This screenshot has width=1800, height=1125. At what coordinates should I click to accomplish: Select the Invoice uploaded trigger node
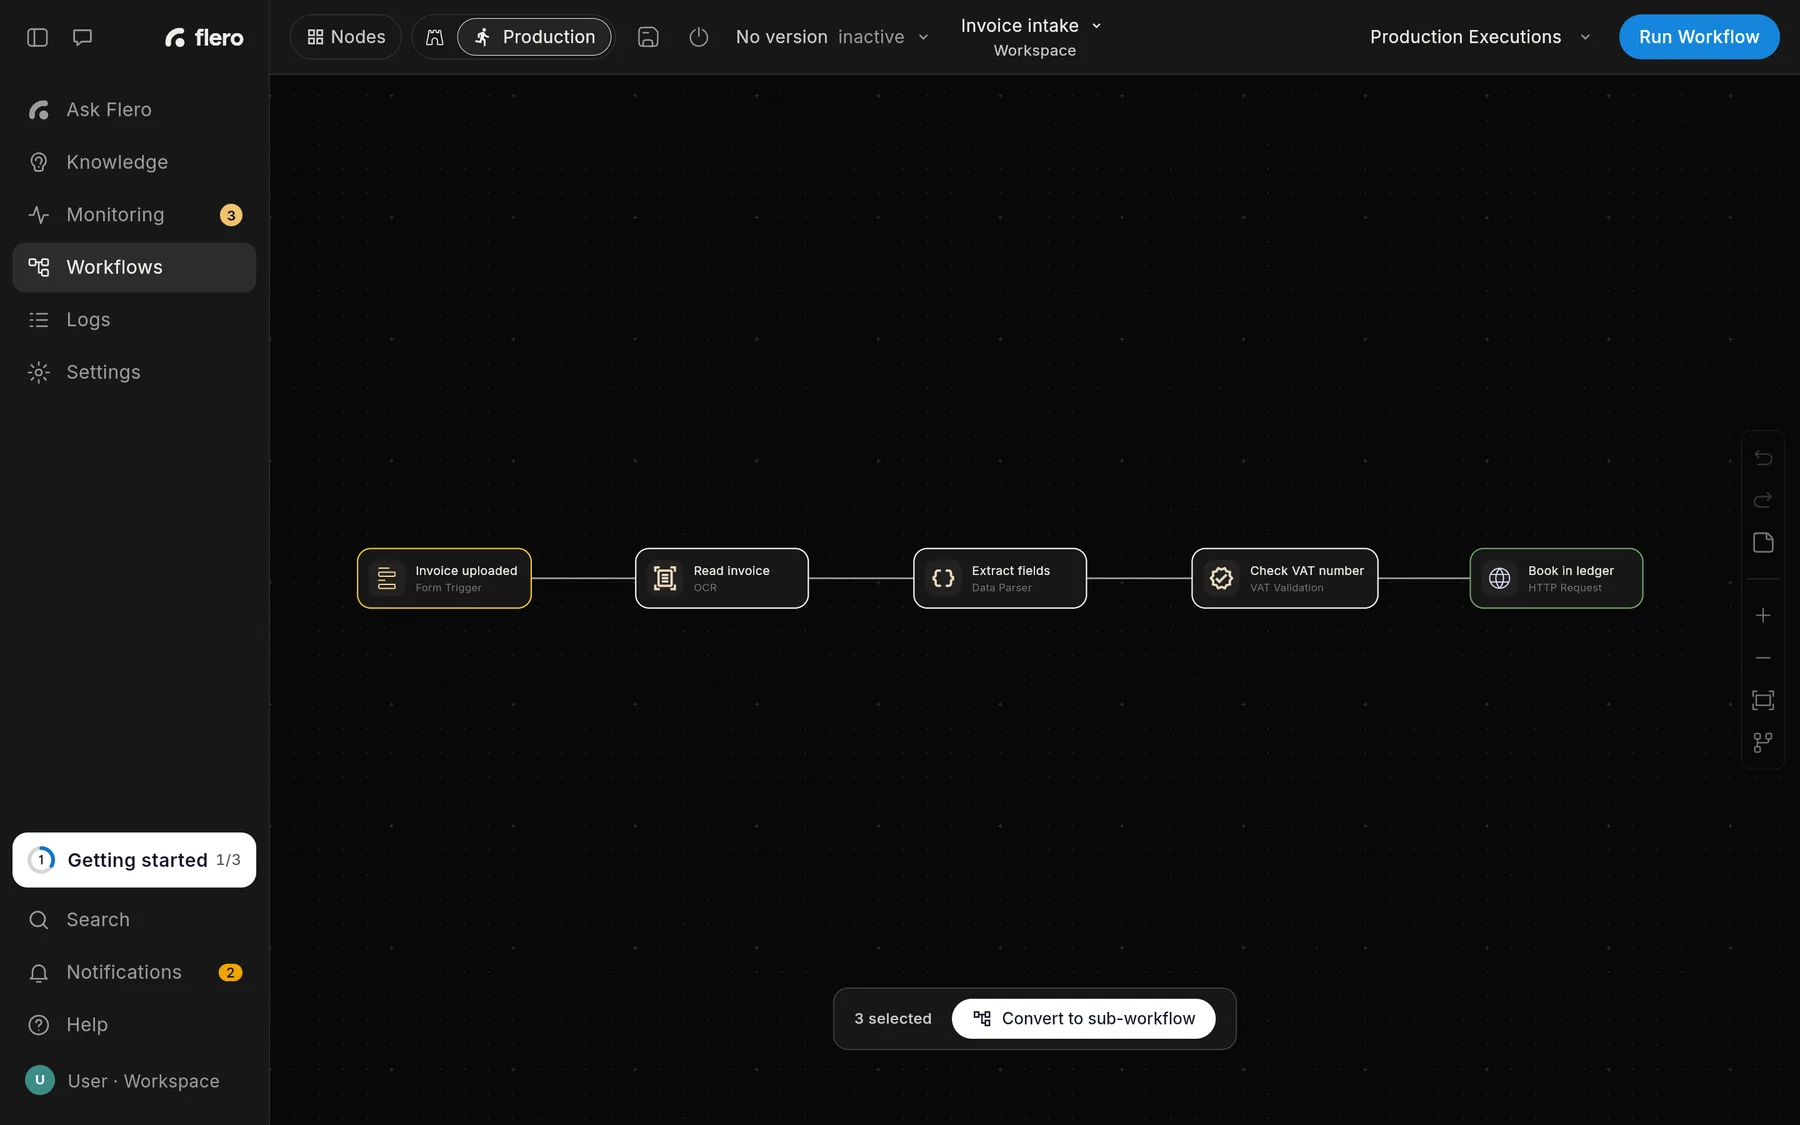(444, 578)
